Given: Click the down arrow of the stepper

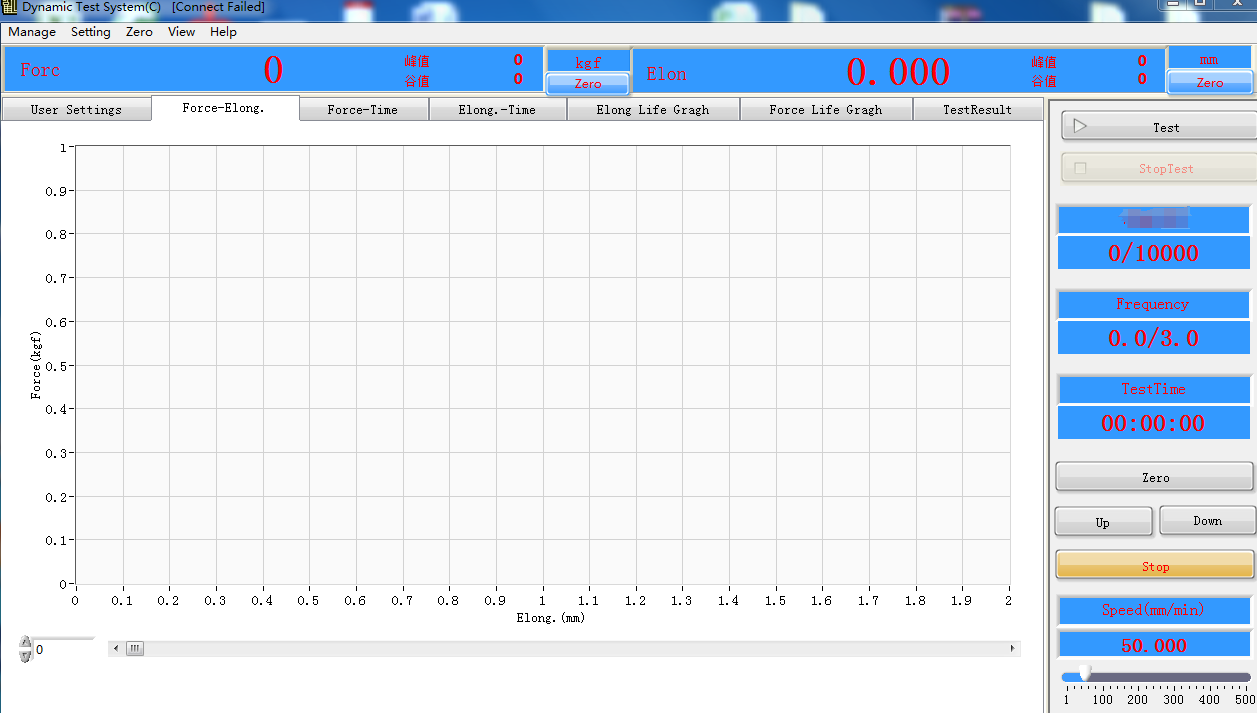Looking at the screenshot, I should (26, 656).
